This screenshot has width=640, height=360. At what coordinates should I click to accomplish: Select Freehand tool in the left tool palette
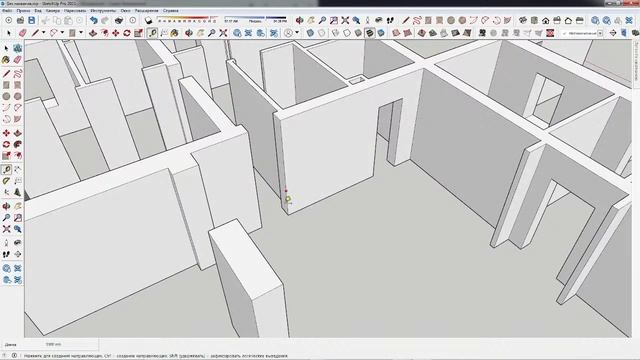pyautogui.click(x=17, y=74)
